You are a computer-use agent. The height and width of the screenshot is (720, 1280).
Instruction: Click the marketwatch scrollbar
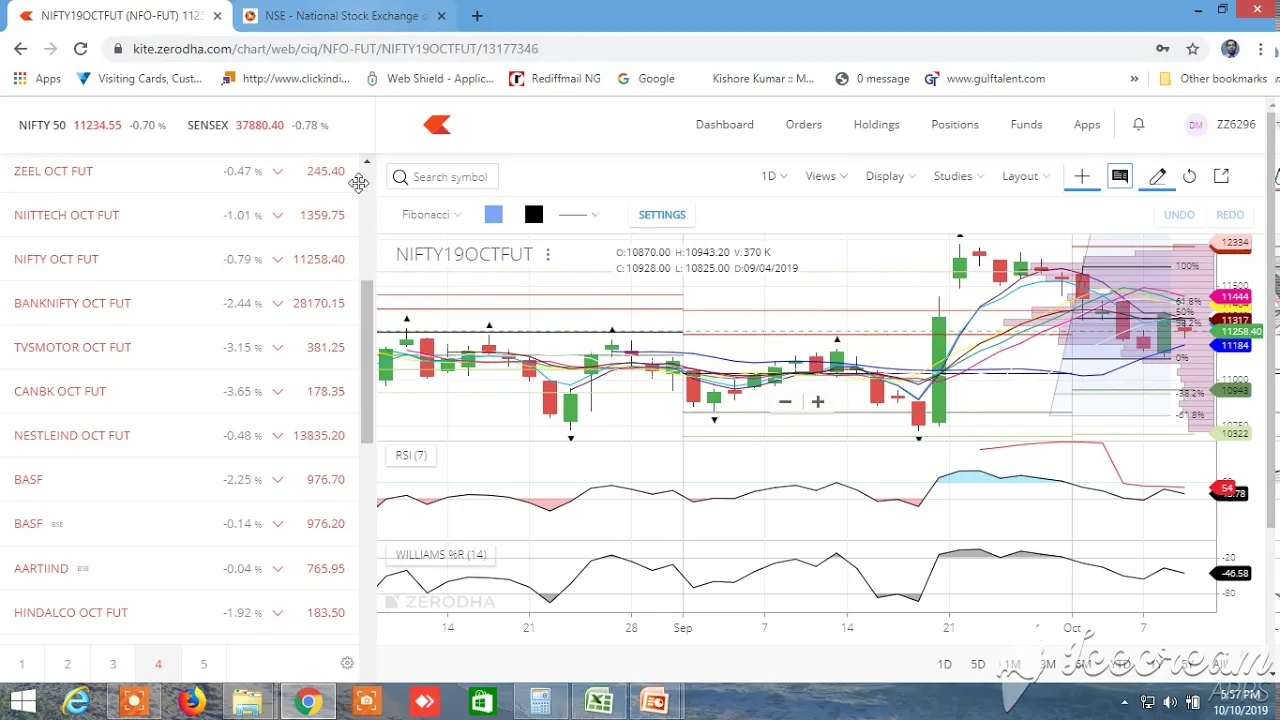[367, 360]
